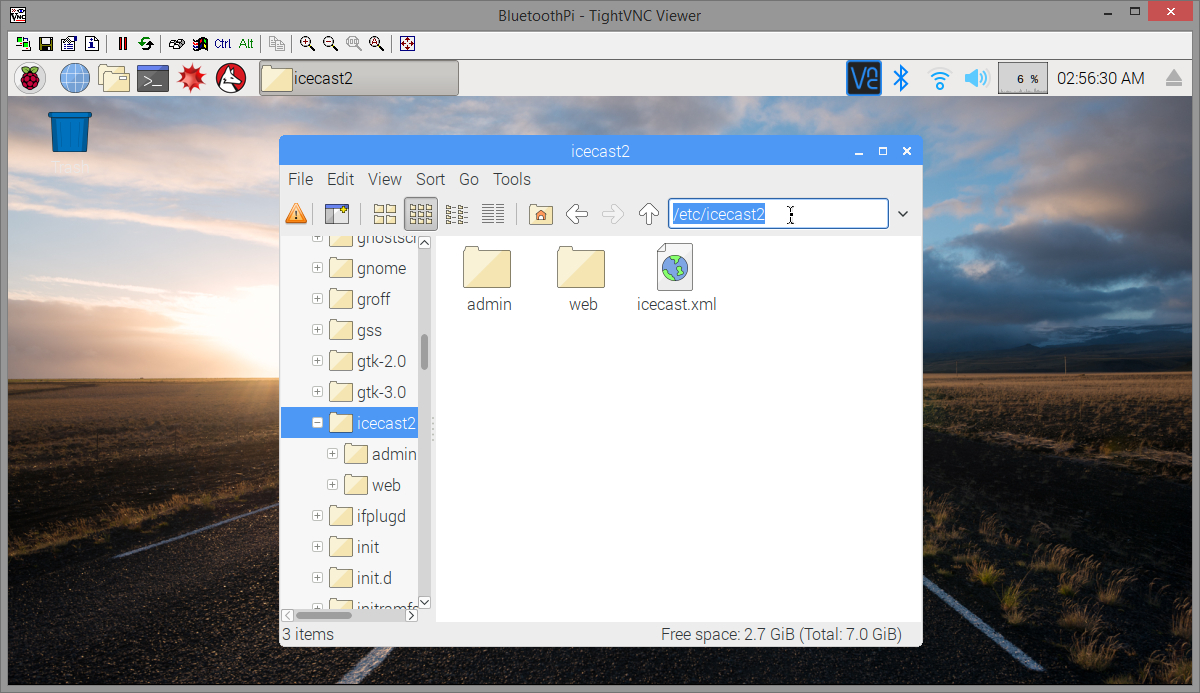
Task: Select the Trash bin on the desktop
Action: [x=69, y=134]
